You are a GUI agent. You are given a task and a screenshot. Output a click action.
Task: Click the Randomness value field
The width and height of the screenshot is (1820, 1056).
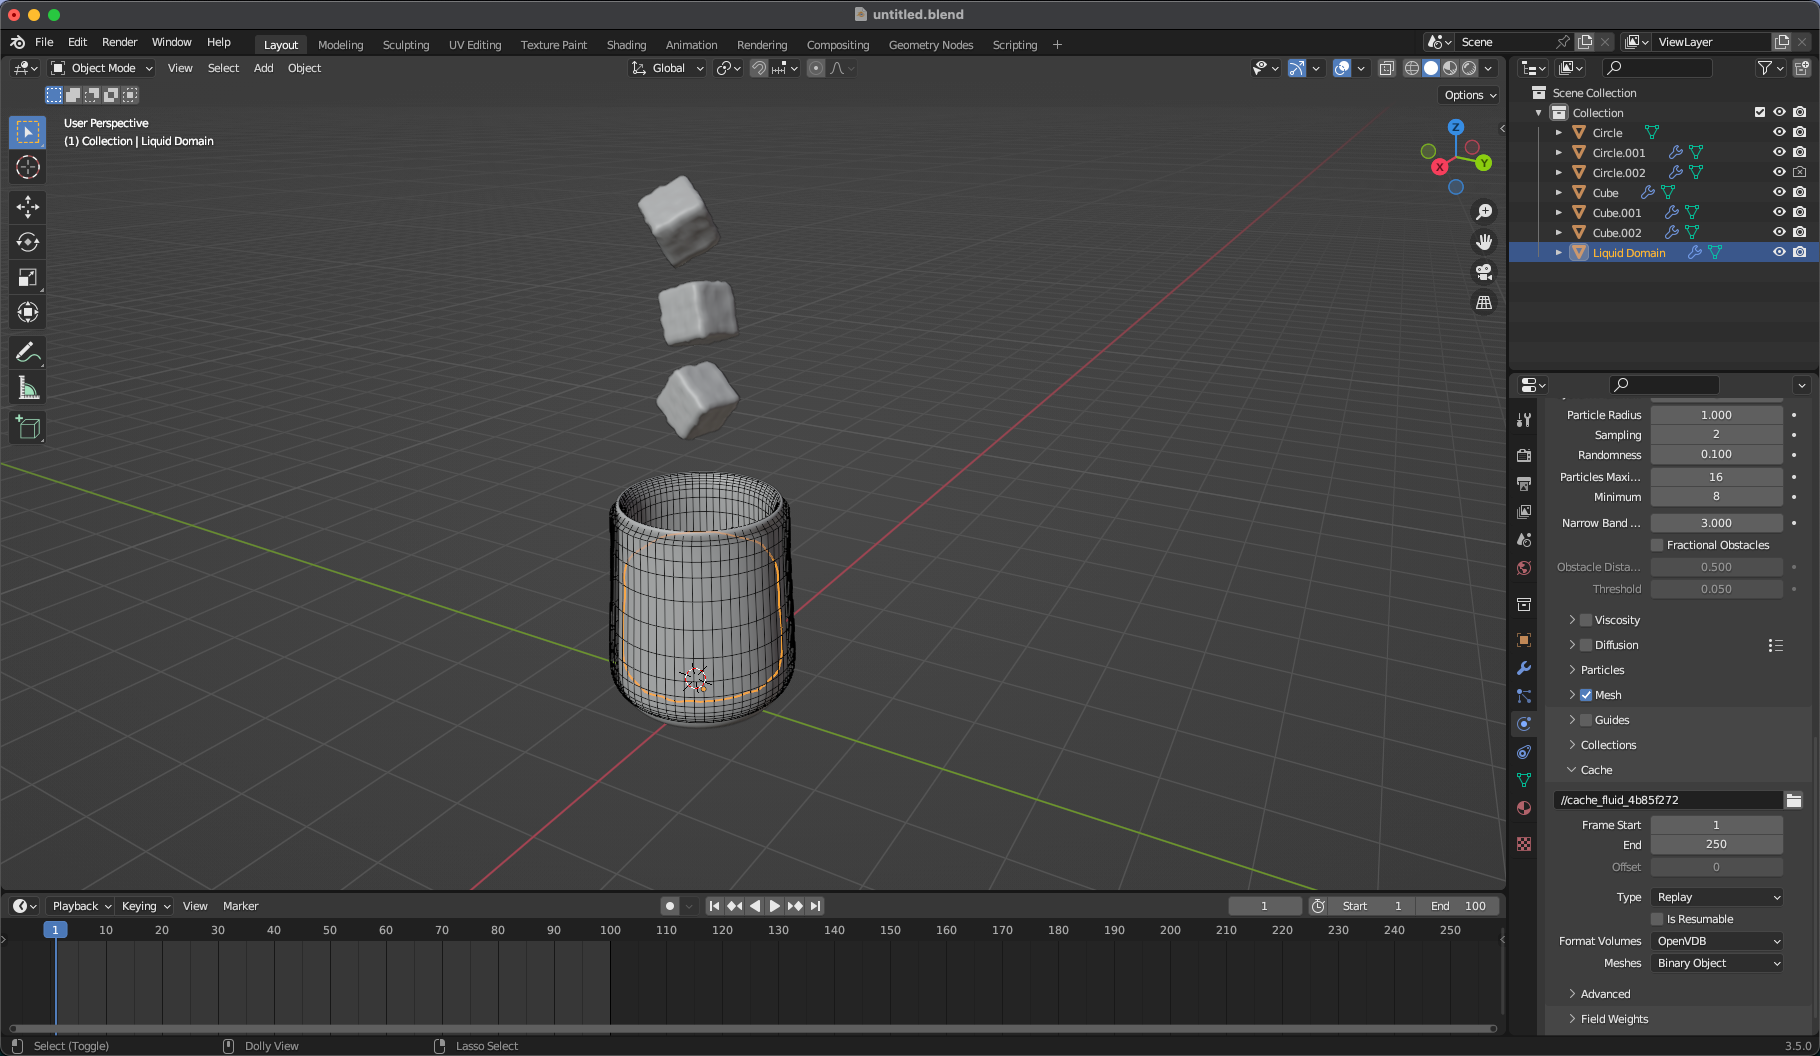[x=1717, y=454]
